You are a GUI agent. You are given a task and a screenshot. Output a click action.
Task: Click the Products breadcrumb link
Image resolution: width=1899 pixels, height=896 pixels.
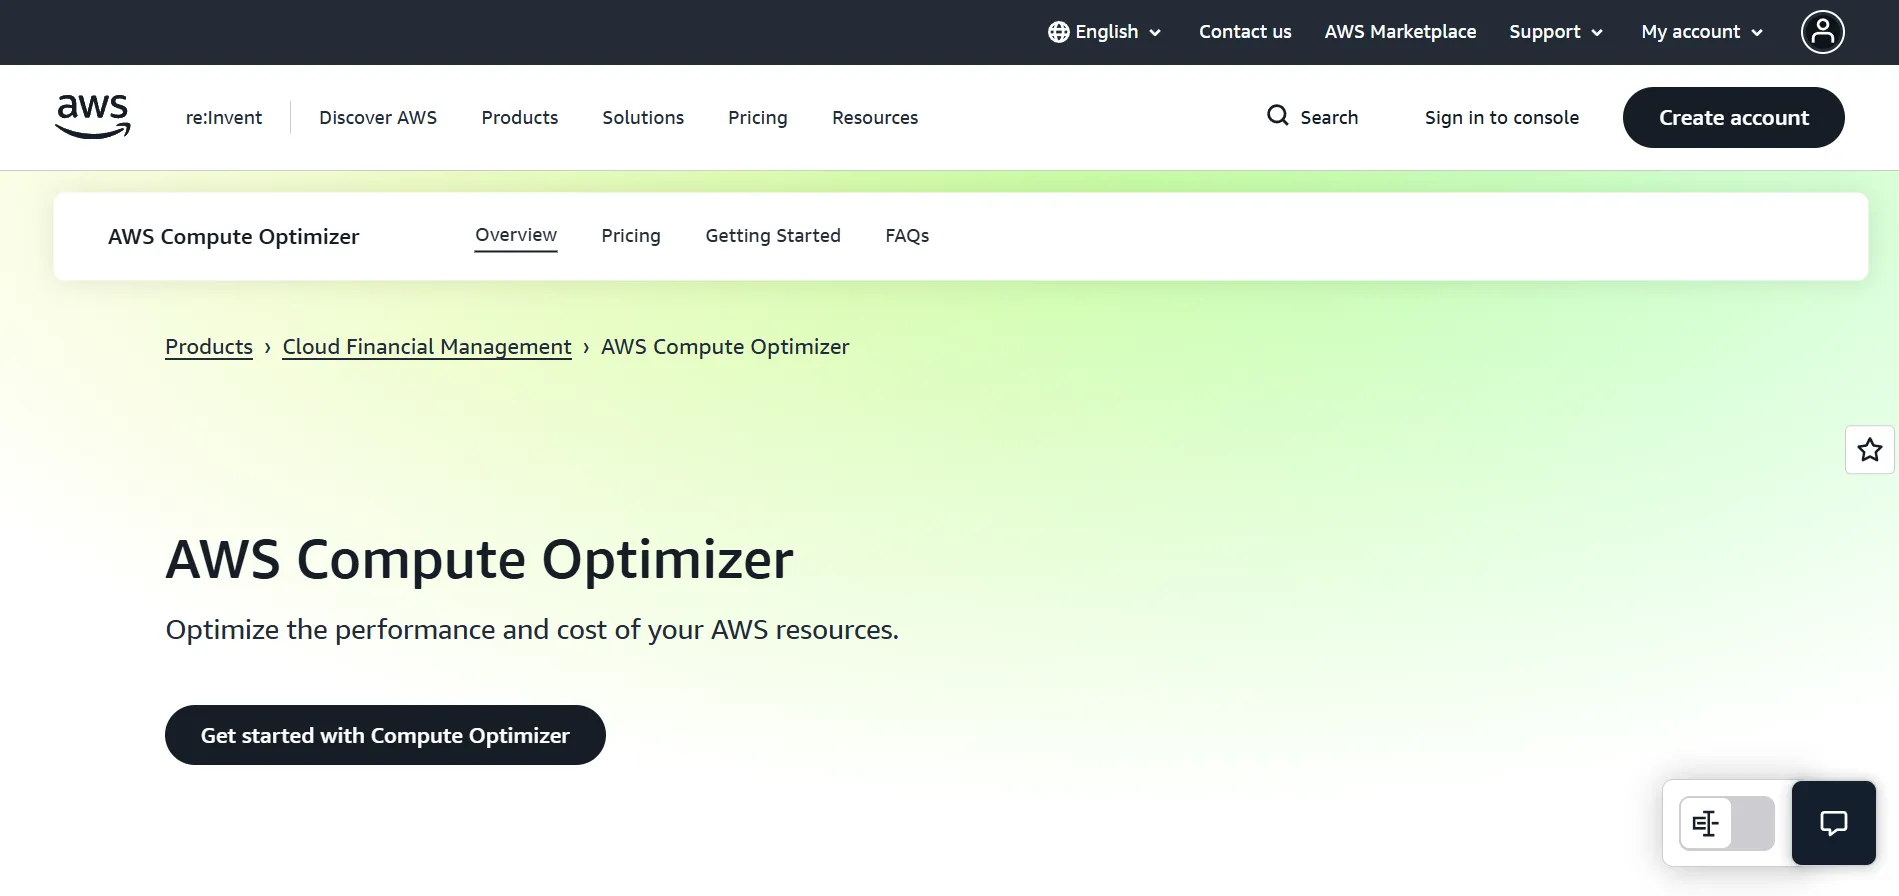tap(209, 347)
